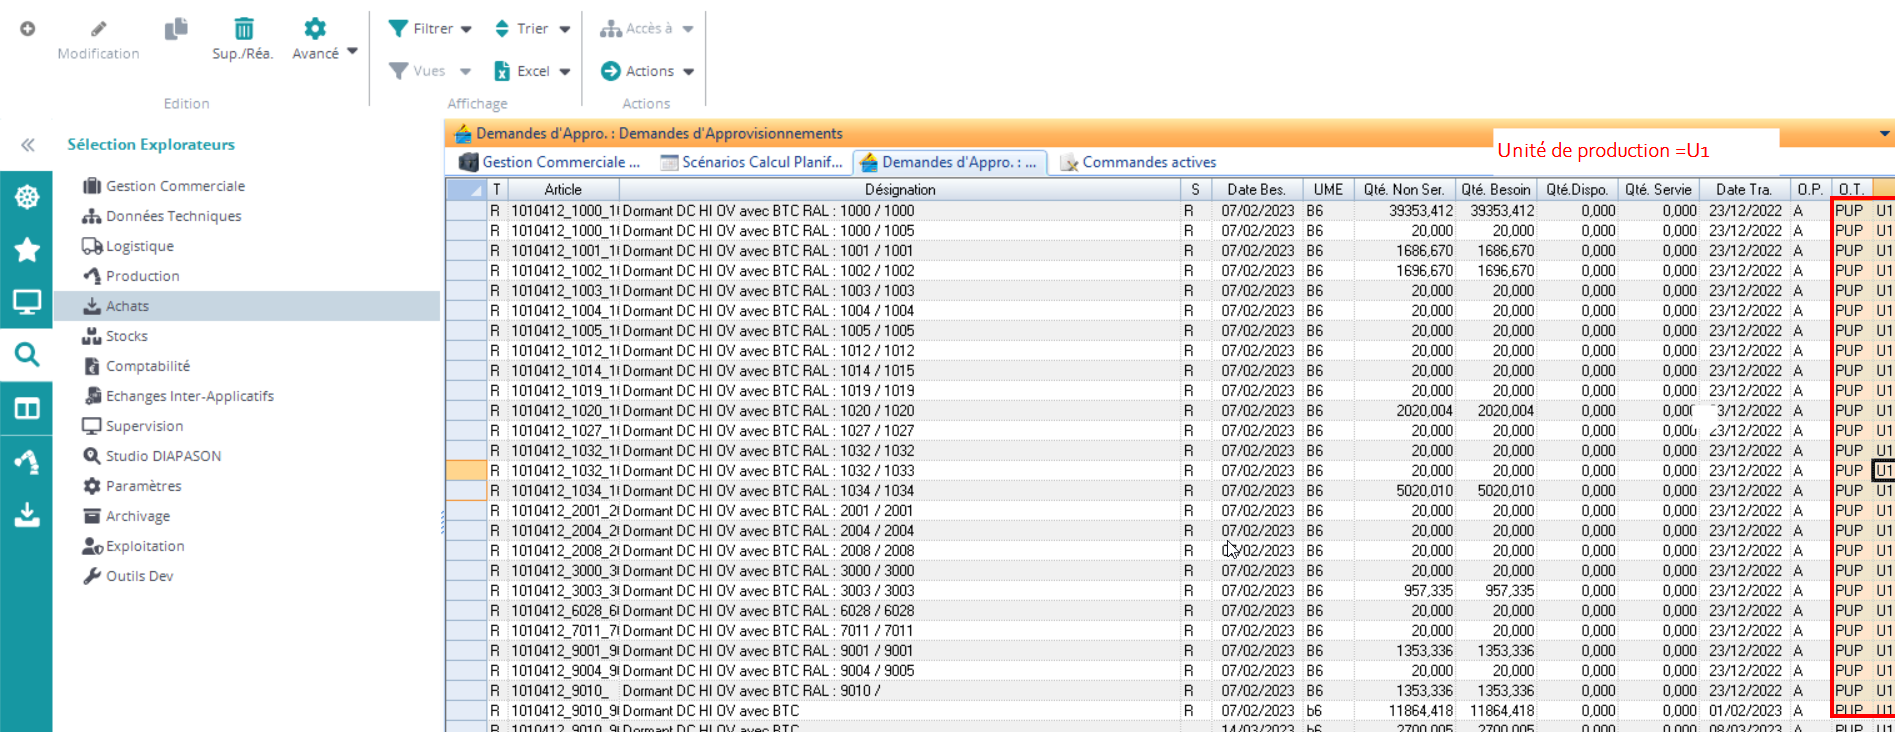Sort by the Désignation column header
The image size is (1895, 732).
click(899, 189)
